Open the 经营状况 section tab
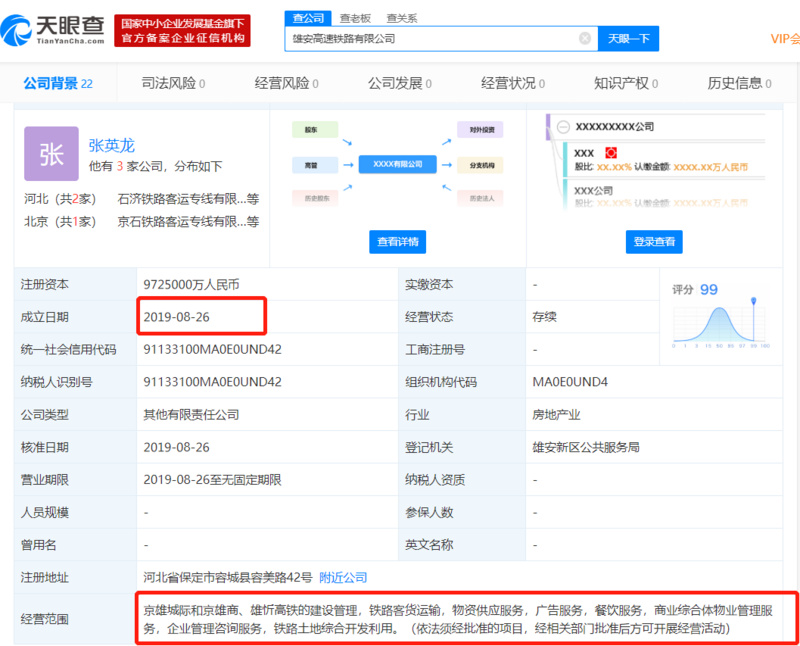Image resolution: width=800 pixels, height=646 pixels. click(510, 84)
